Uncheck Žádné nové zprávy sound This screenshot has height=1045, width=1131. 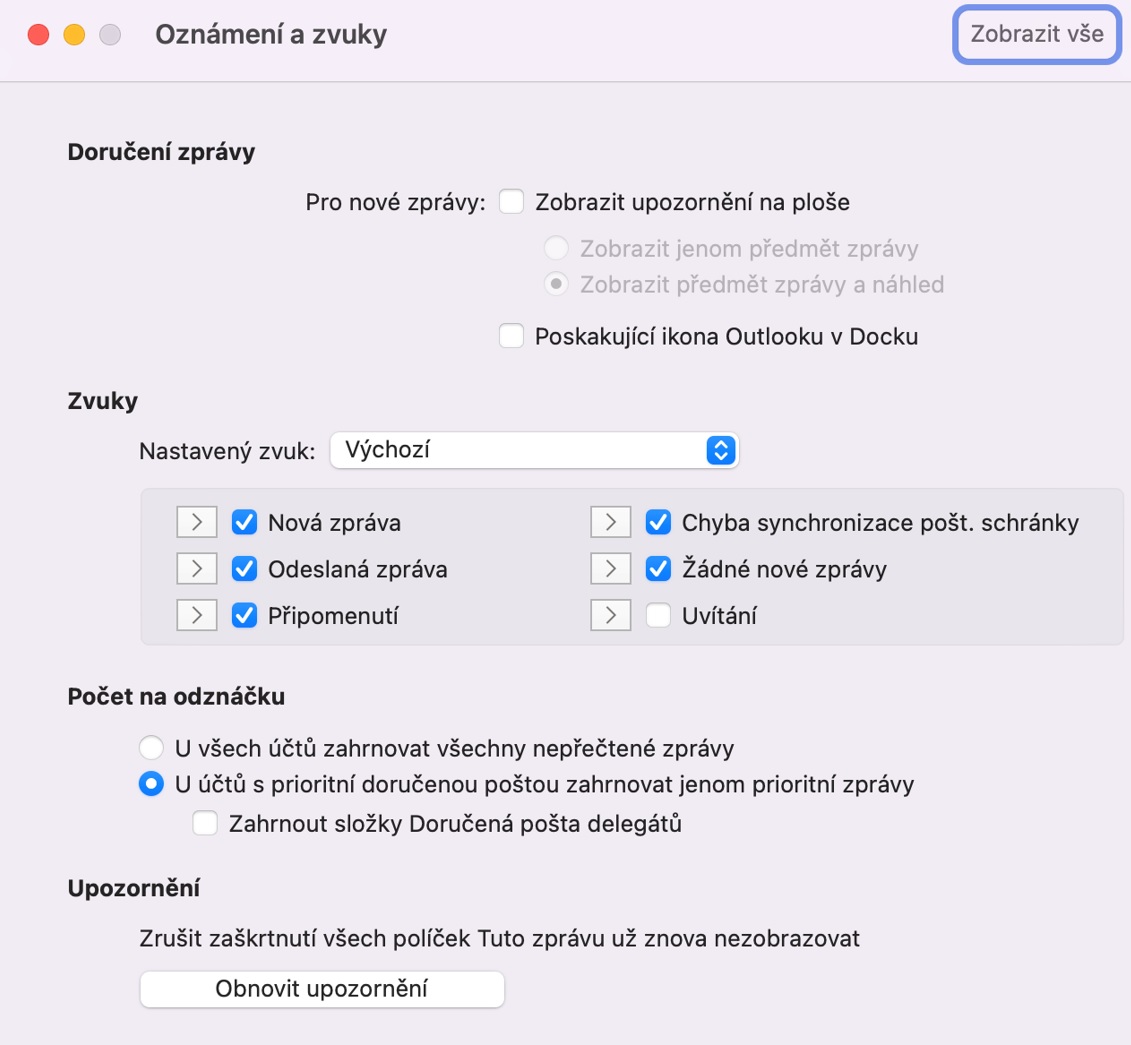coord(658,569)
